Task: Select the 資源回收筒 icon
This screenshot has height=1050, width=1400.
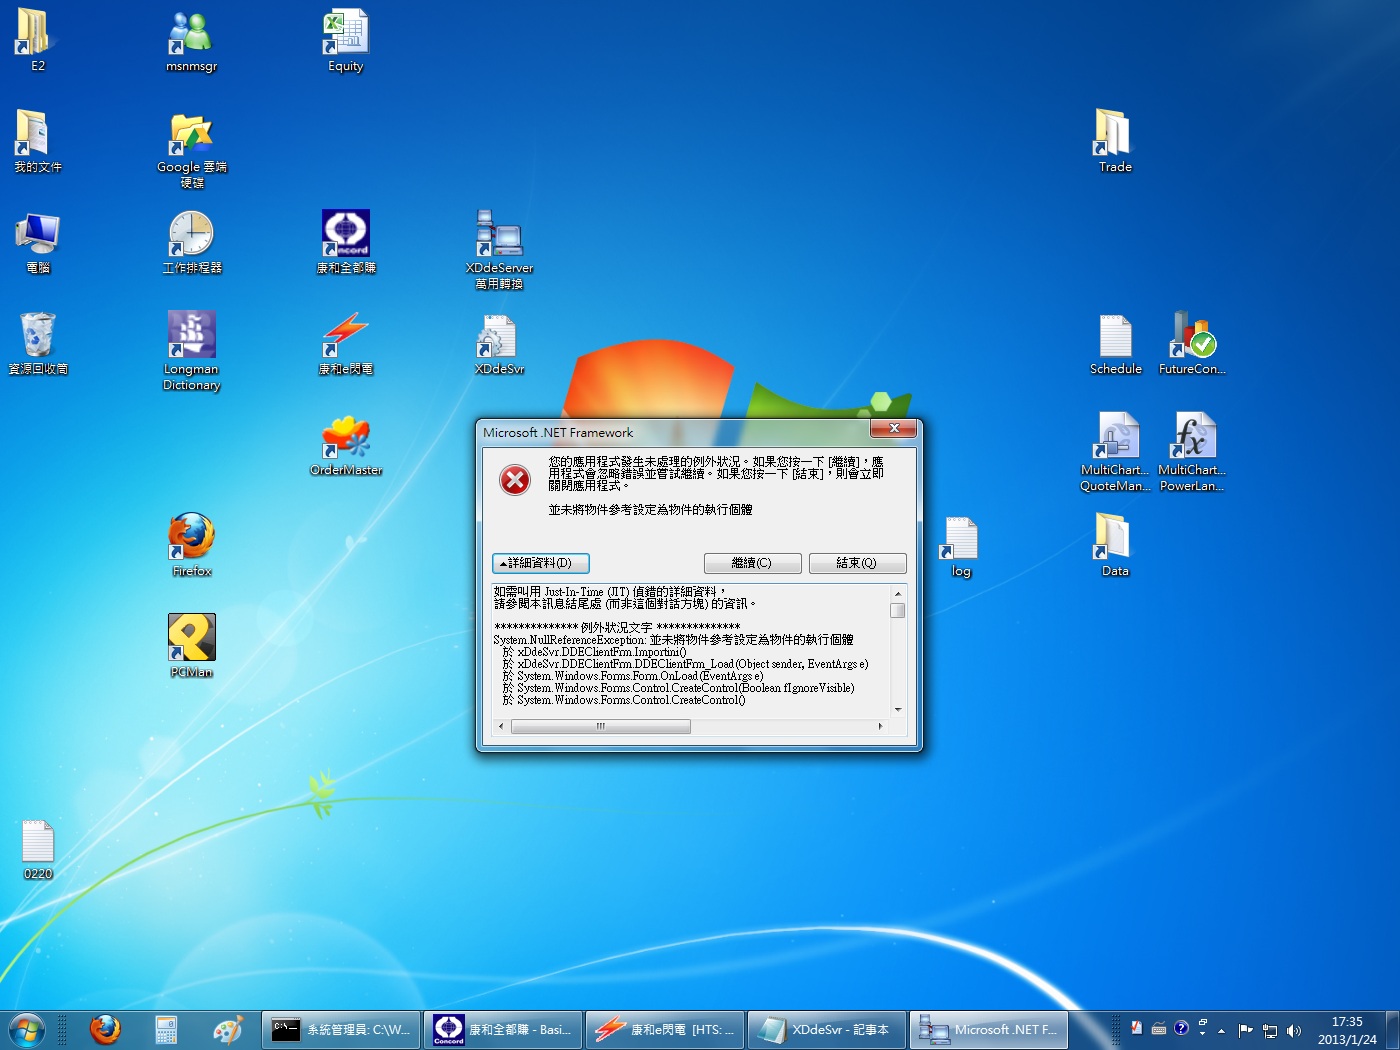Action: point(38,343)
